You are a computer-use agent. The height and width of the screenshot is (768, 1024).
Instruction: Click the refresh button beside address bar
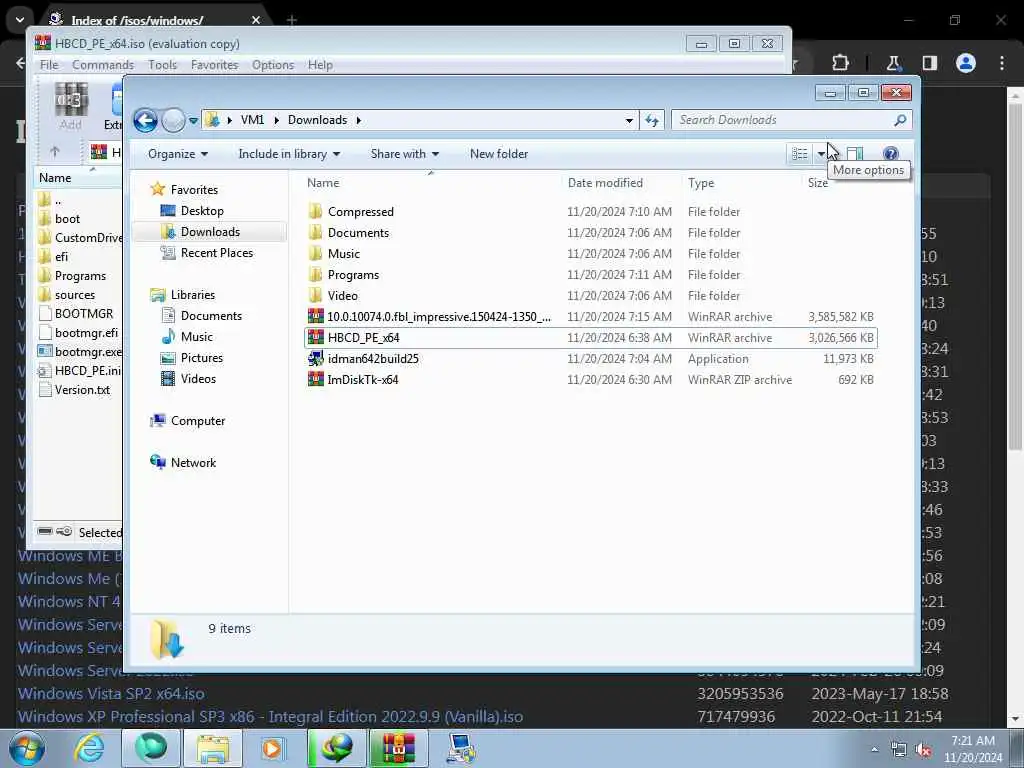(652, 120)
